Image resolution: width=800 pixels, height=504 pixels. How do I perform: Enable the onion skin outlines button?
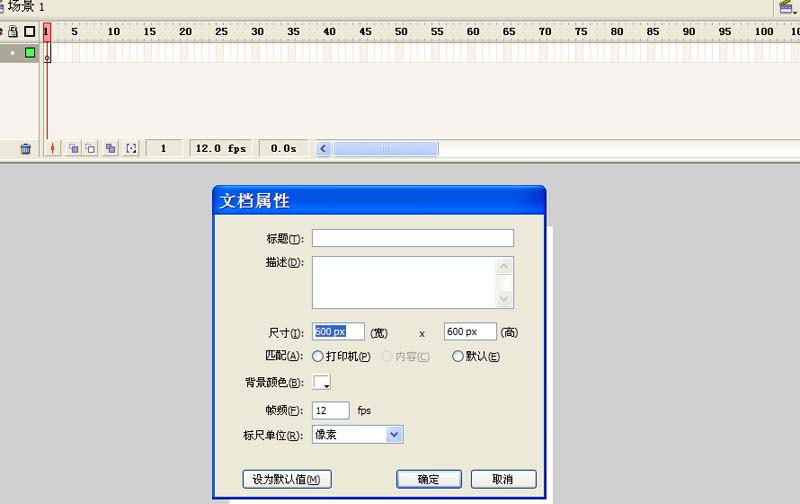click(90, 148)
